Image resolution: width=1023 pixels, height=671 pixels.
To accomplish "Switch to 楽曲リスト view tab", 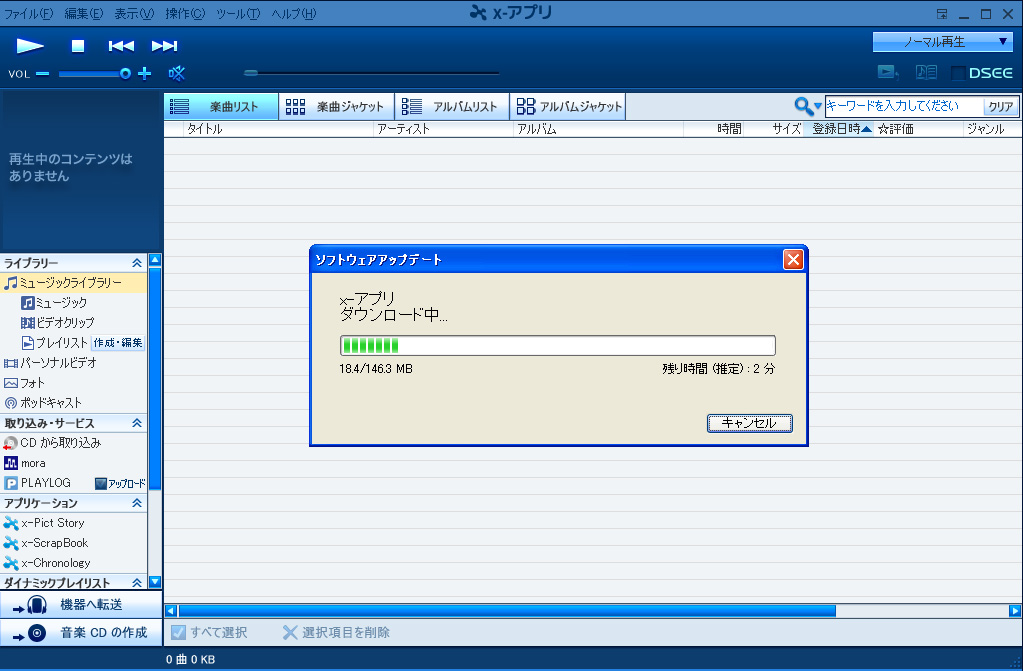I will [x=221, y=106].
